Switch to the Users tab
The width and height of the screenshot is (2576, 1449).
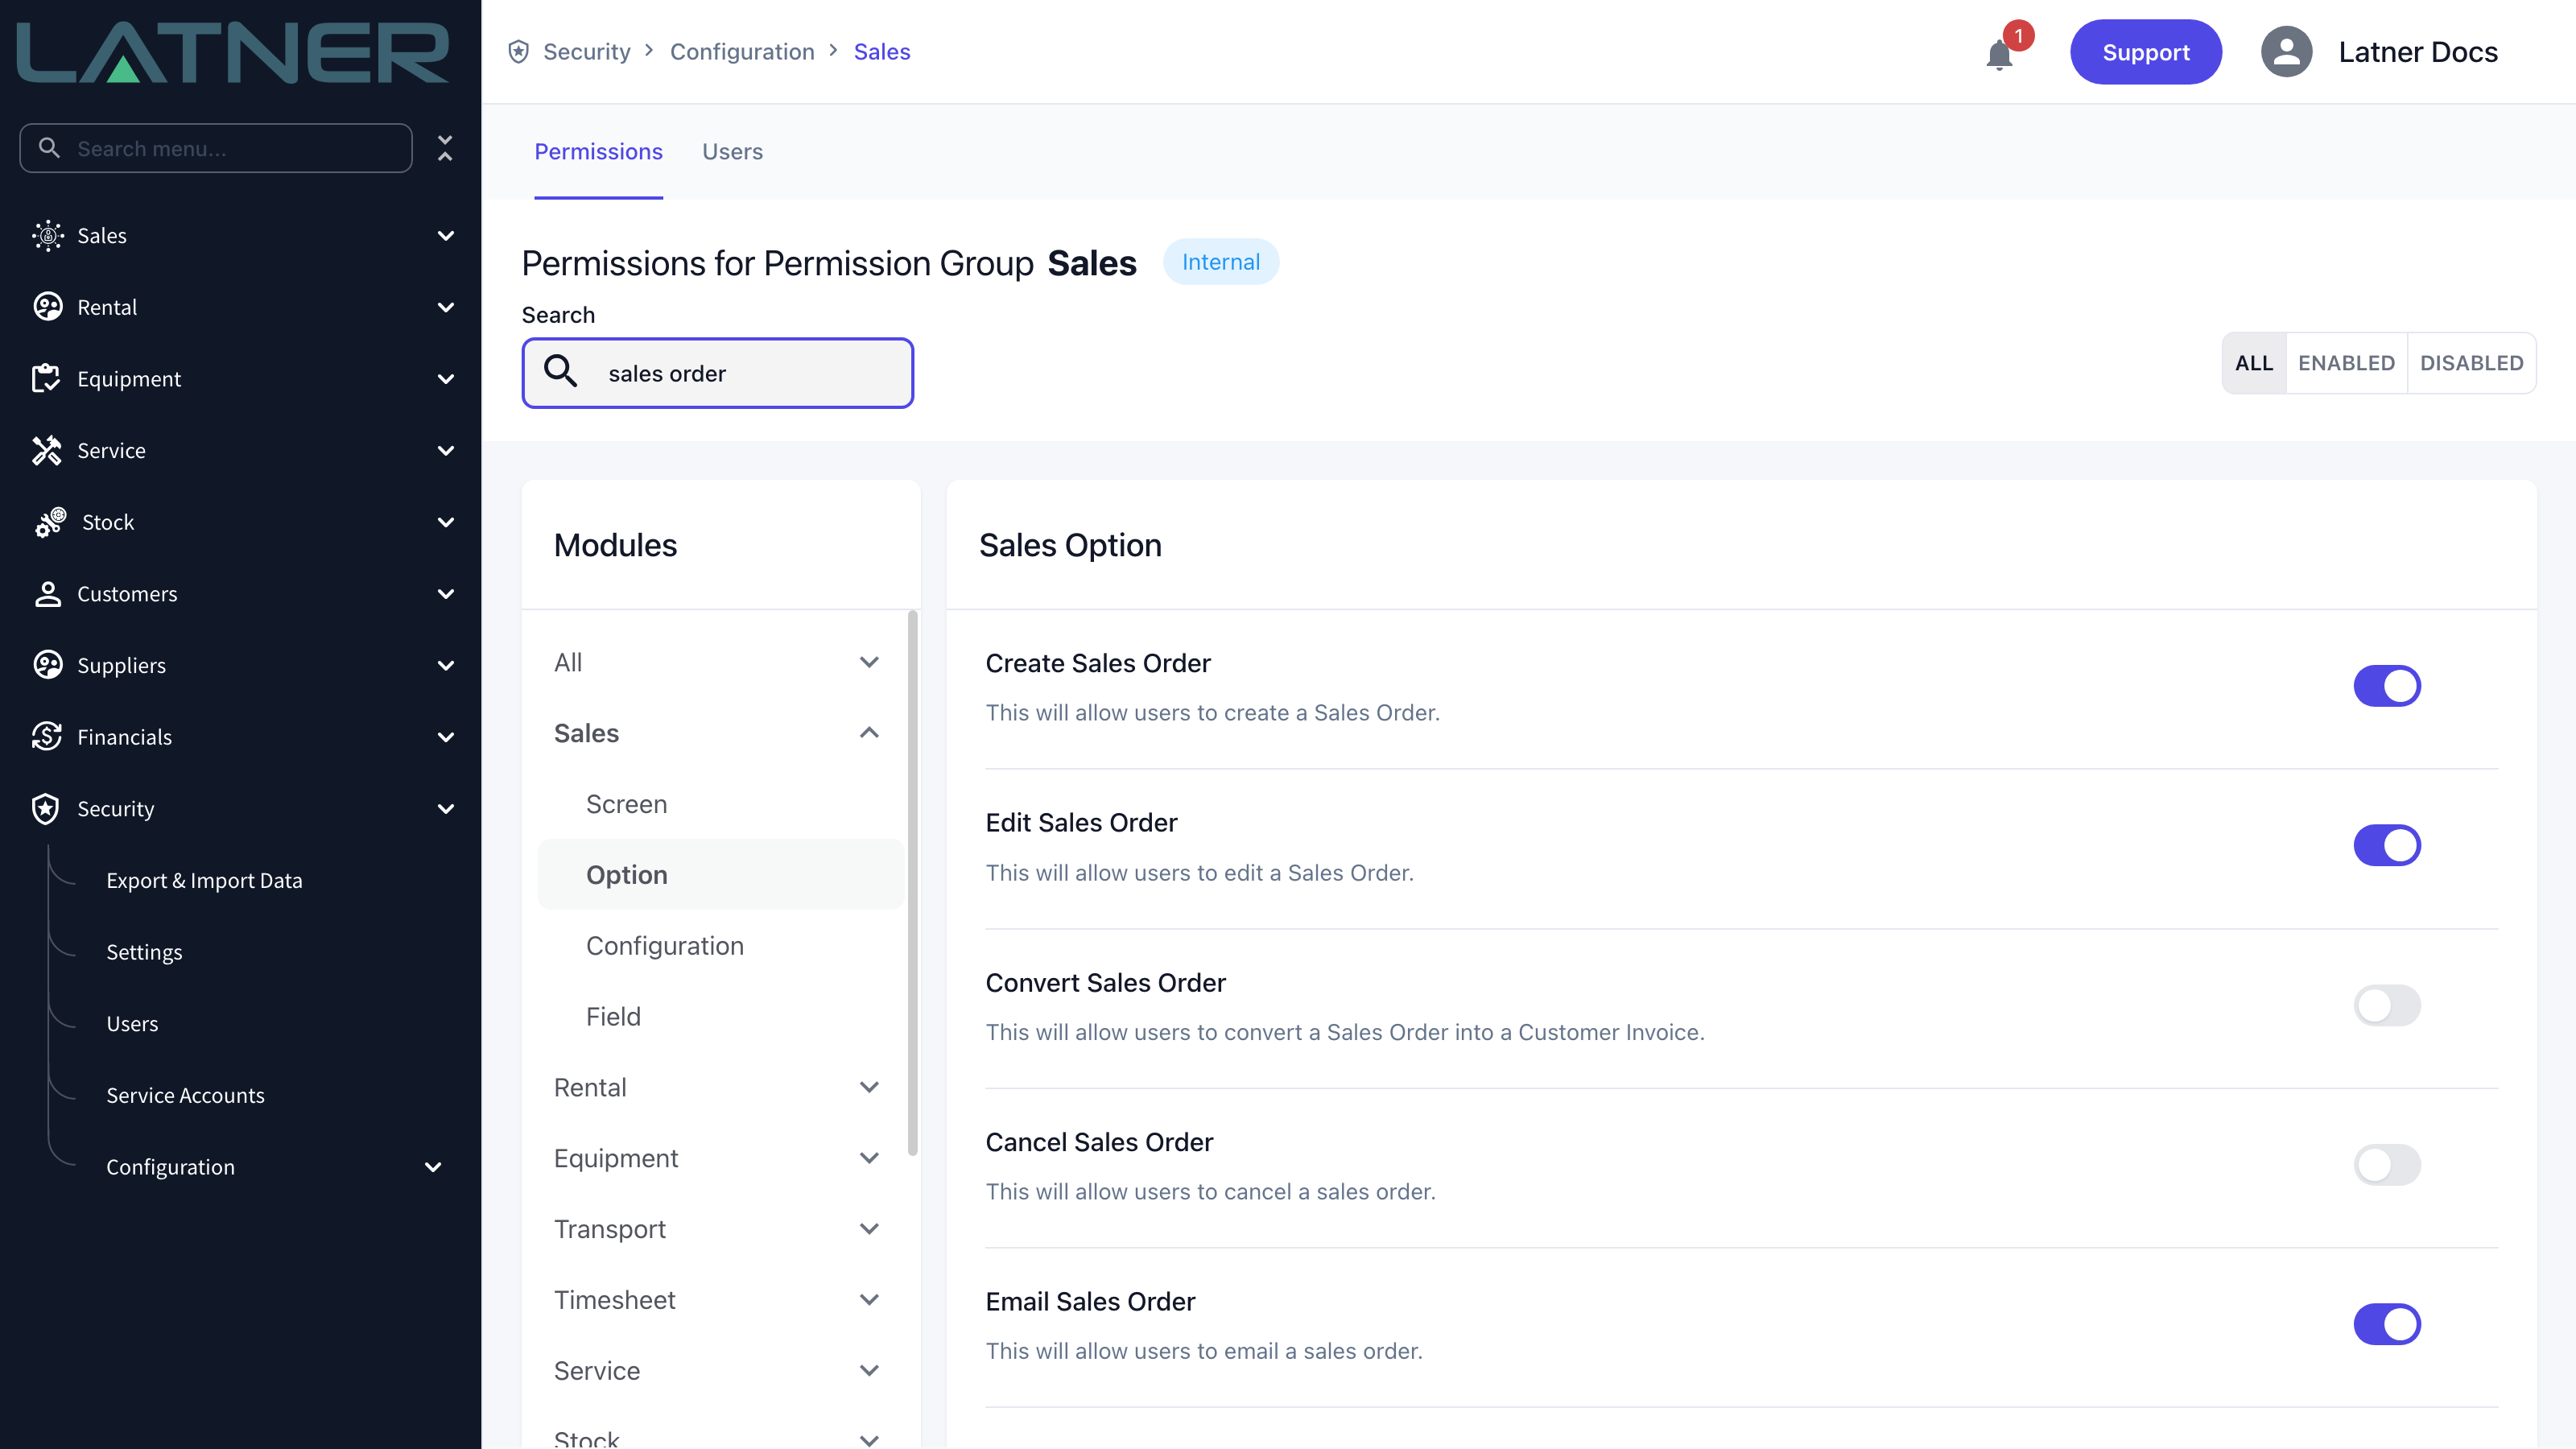732,152
